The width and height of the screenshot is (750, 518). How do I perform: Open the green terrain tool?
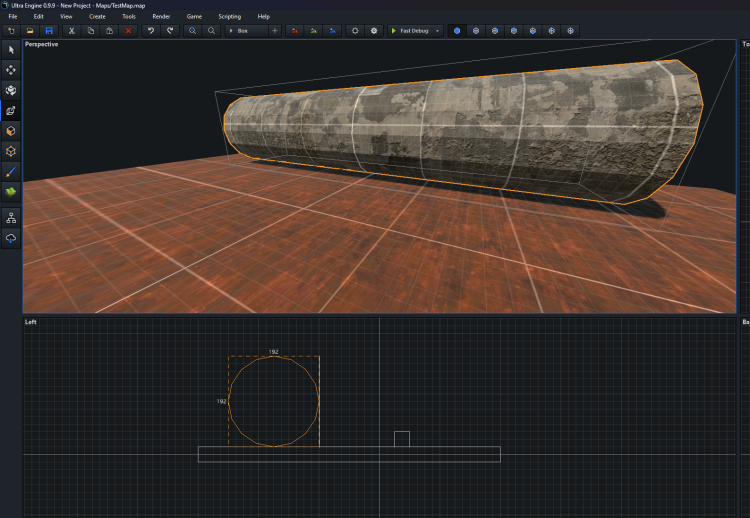click(11, 191)
